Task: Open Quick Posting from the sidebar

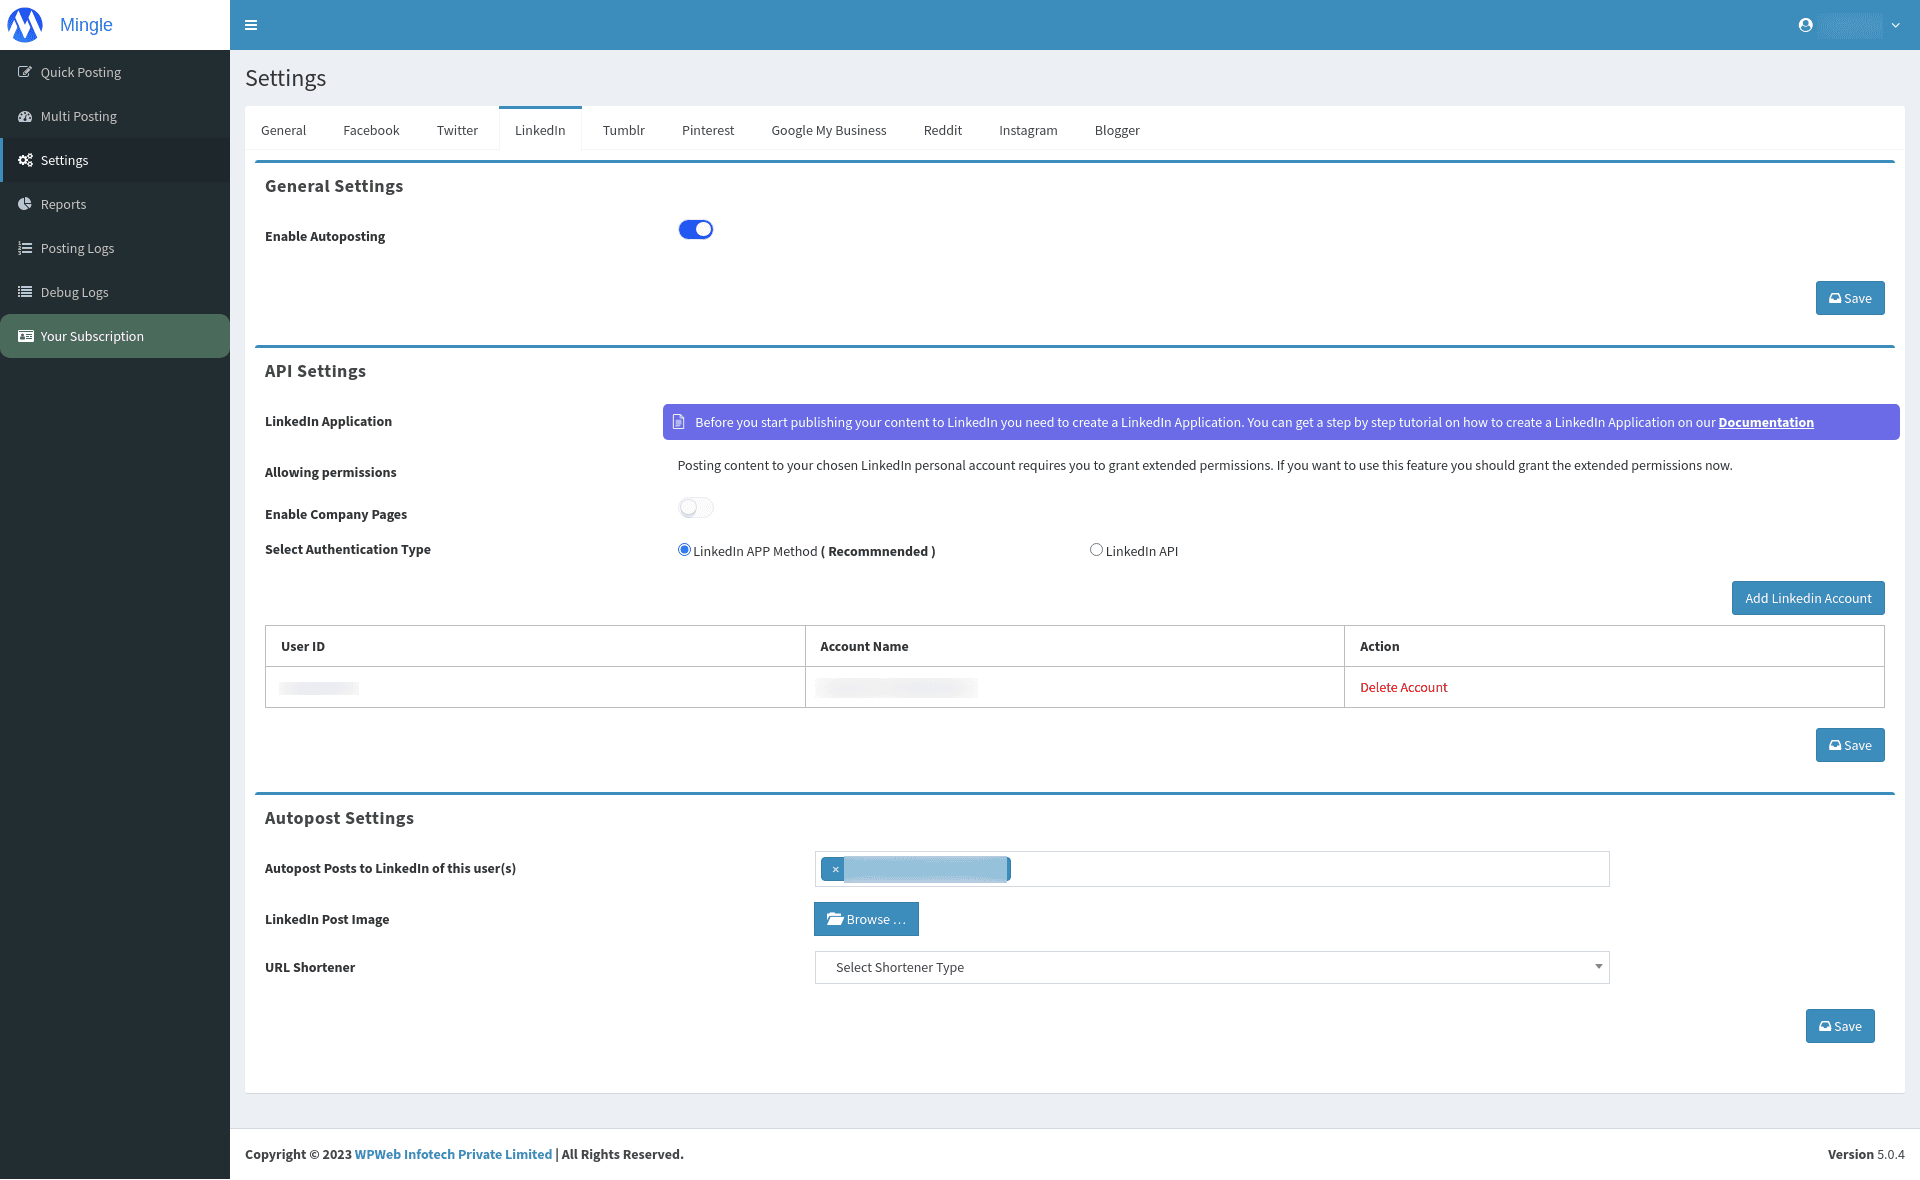Action: pos(80,71)
